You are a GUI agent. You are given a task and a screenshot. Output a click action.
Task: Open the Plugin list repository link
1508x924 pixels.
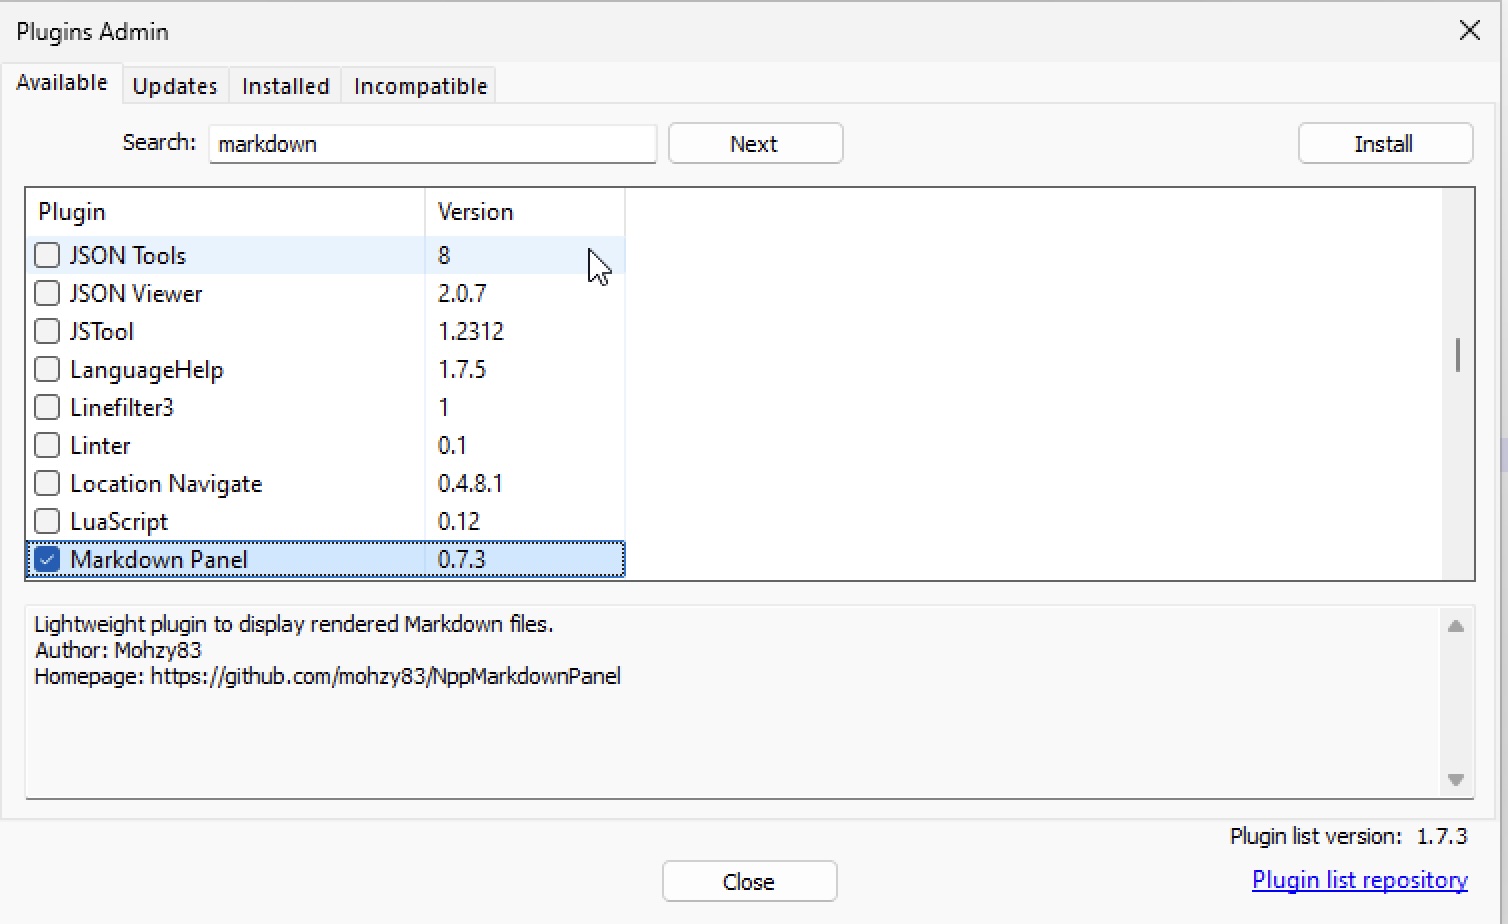click(1359, 879)
